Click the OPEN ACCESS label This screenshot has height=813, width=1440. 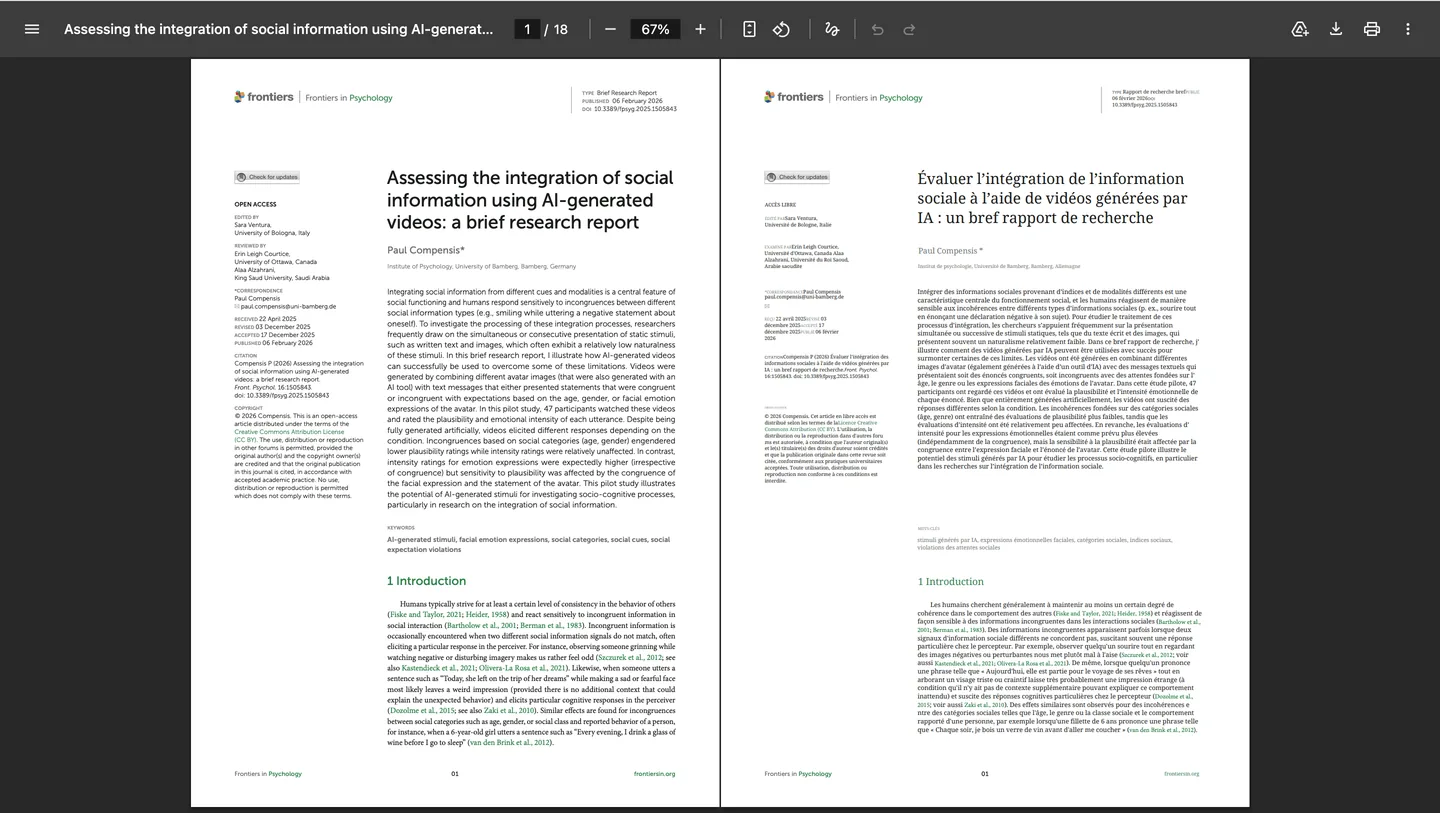pos(255,204)
